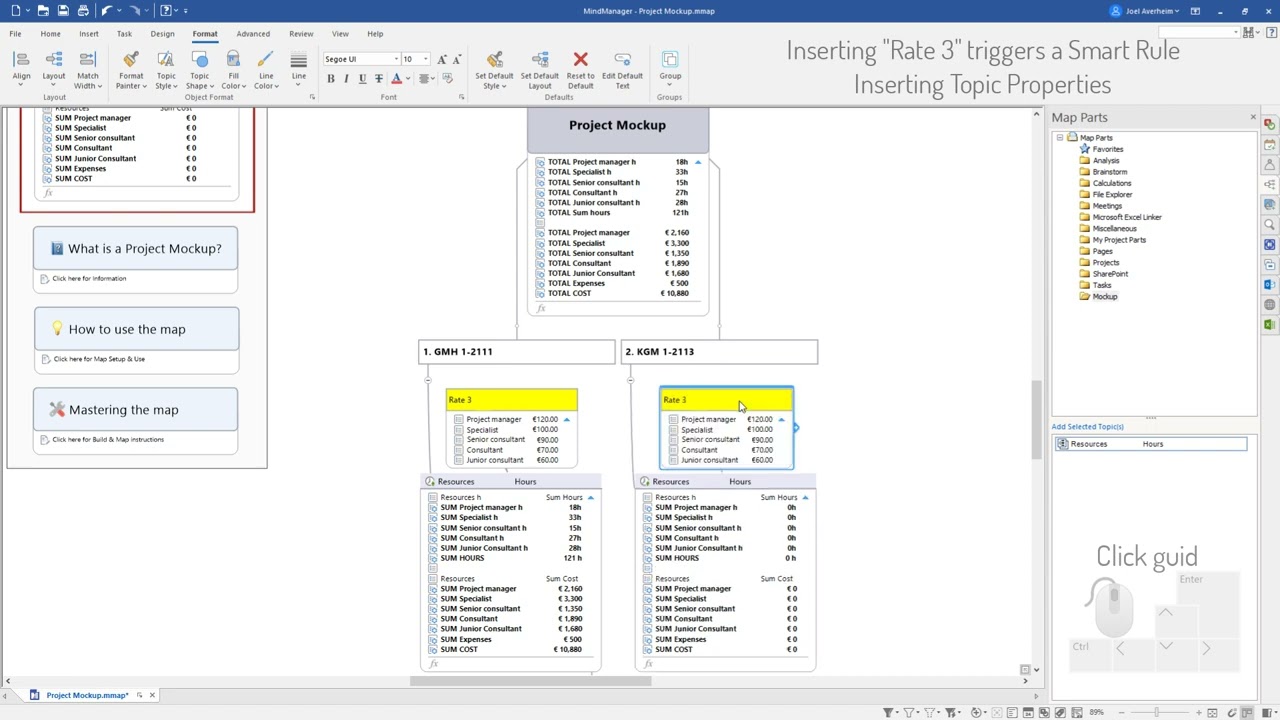The image size is (1280, 720).
Task: Select 'What is a Project Mockup?' topic
Action: [x=136, y=249]
